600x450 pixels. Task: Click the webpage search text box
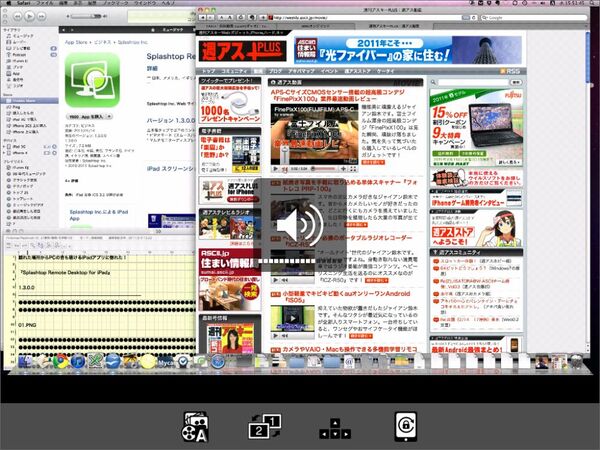coord(473,82)
